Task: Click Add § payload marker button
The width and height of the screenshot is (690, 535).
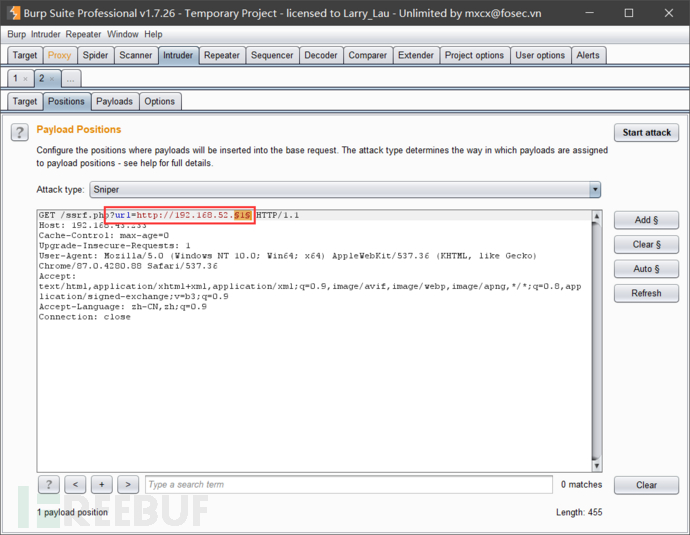Action: (x=646, y=220)
